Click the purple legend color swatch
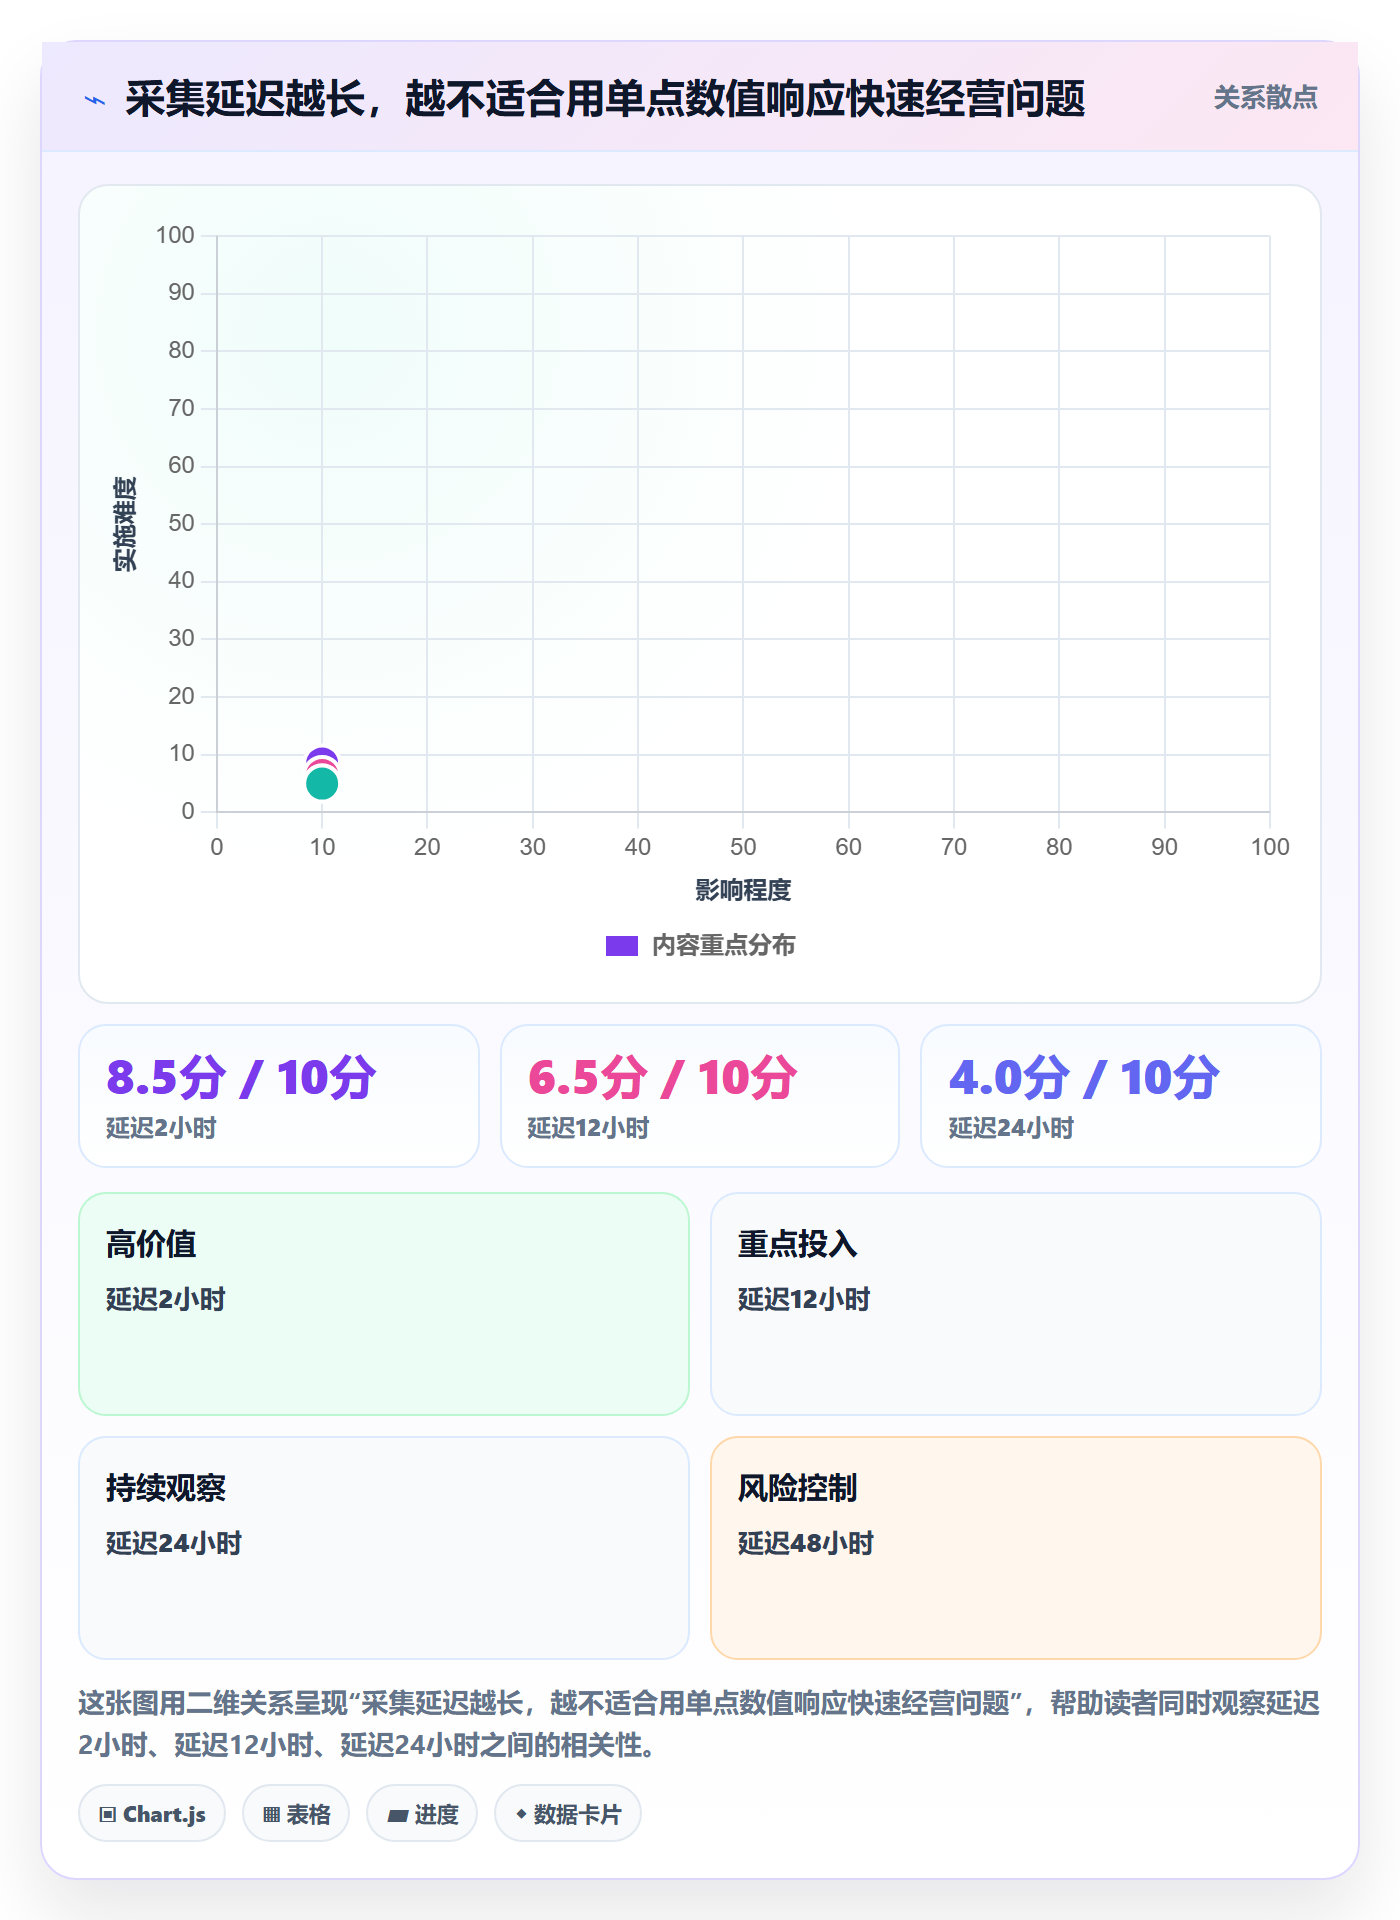 [x=622, y=946]
